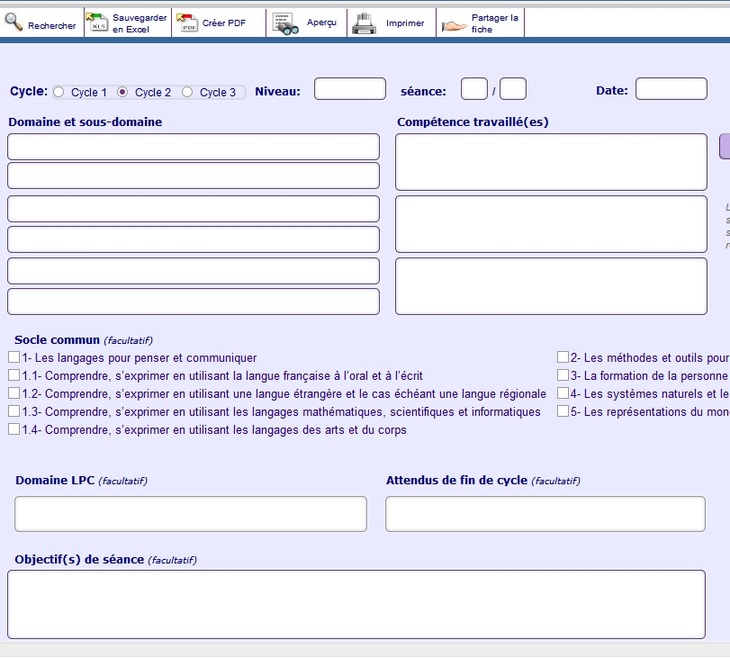Click the third Compétence travaillée text area
Viewport: 730px width, 658px height.
click(551, 286)
